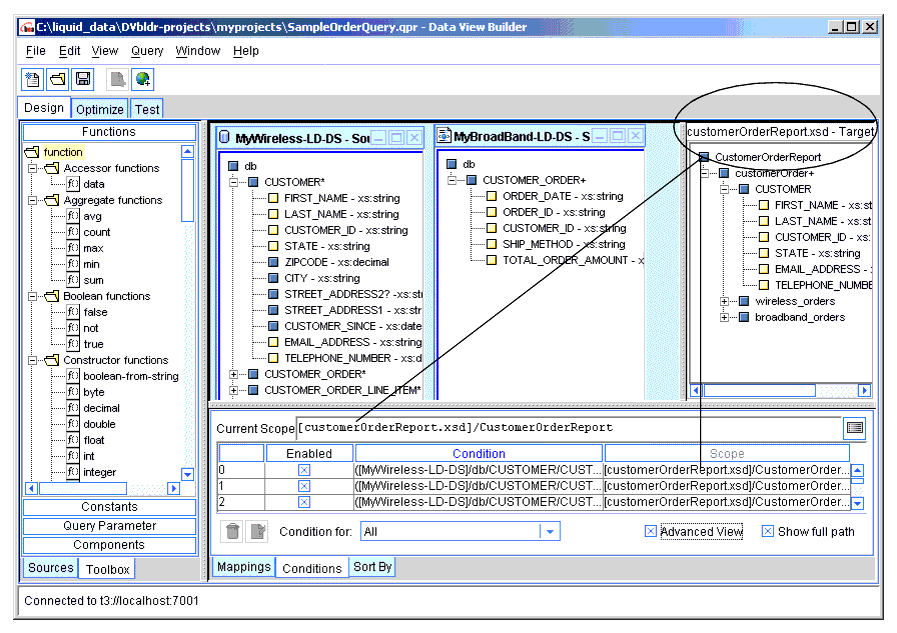Click the ORDER_DATE element icon
The height and width of the screenshot is (633, 897).
click(491, 196)
